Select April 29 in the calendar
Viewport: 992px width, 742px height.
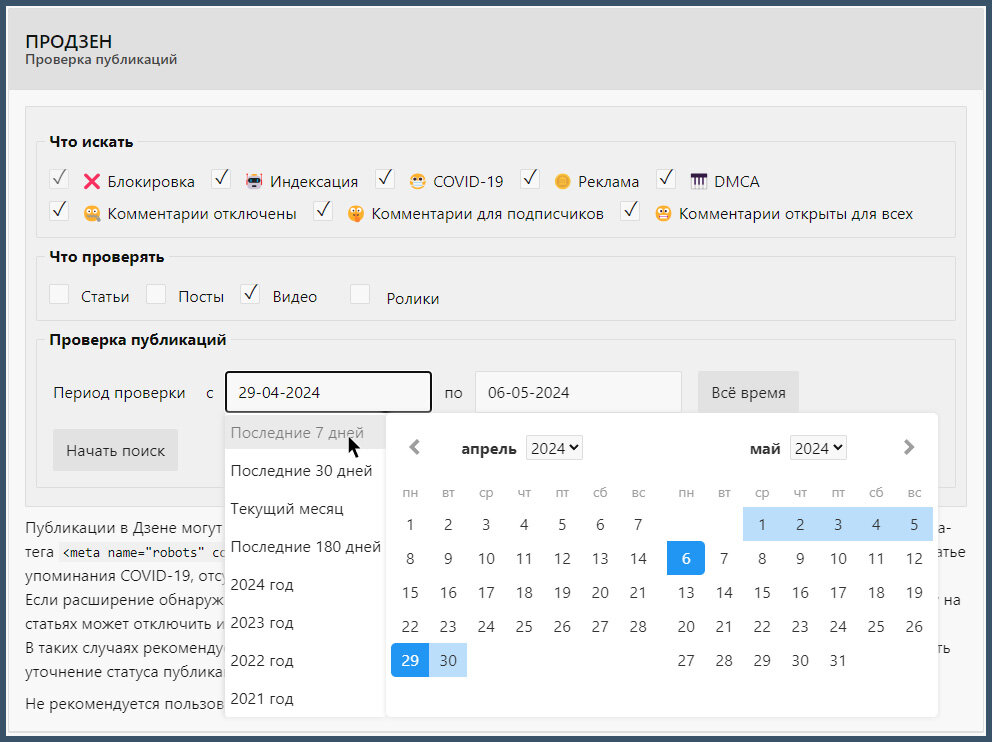(410, 660)
